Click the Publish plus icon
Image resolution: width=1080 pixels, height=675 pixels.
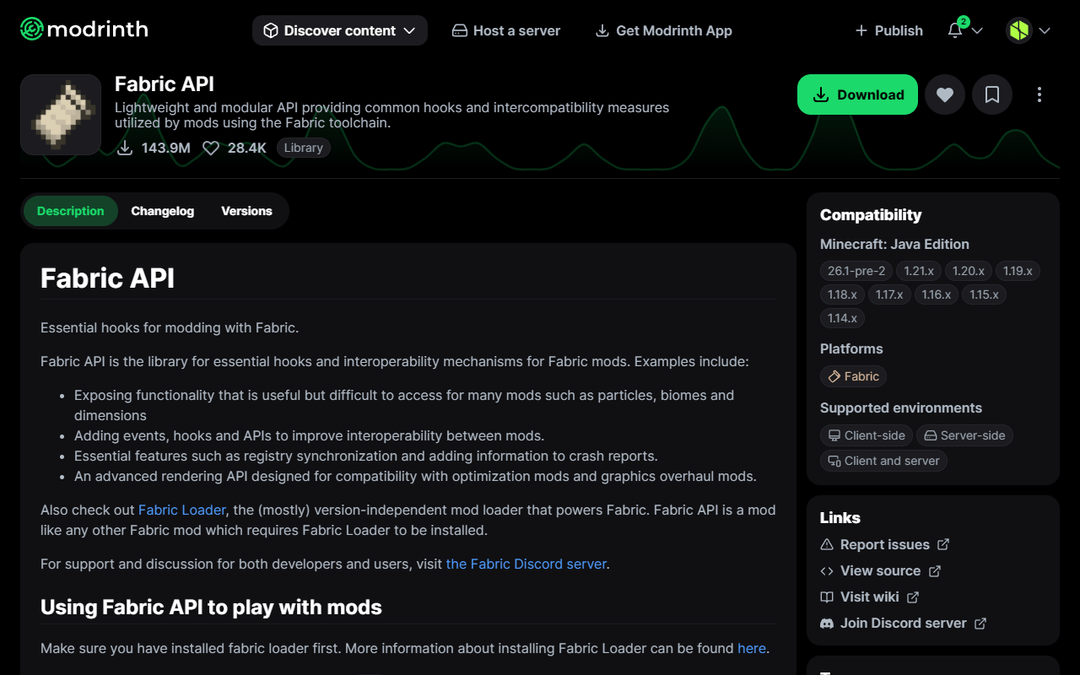[861, 31]
